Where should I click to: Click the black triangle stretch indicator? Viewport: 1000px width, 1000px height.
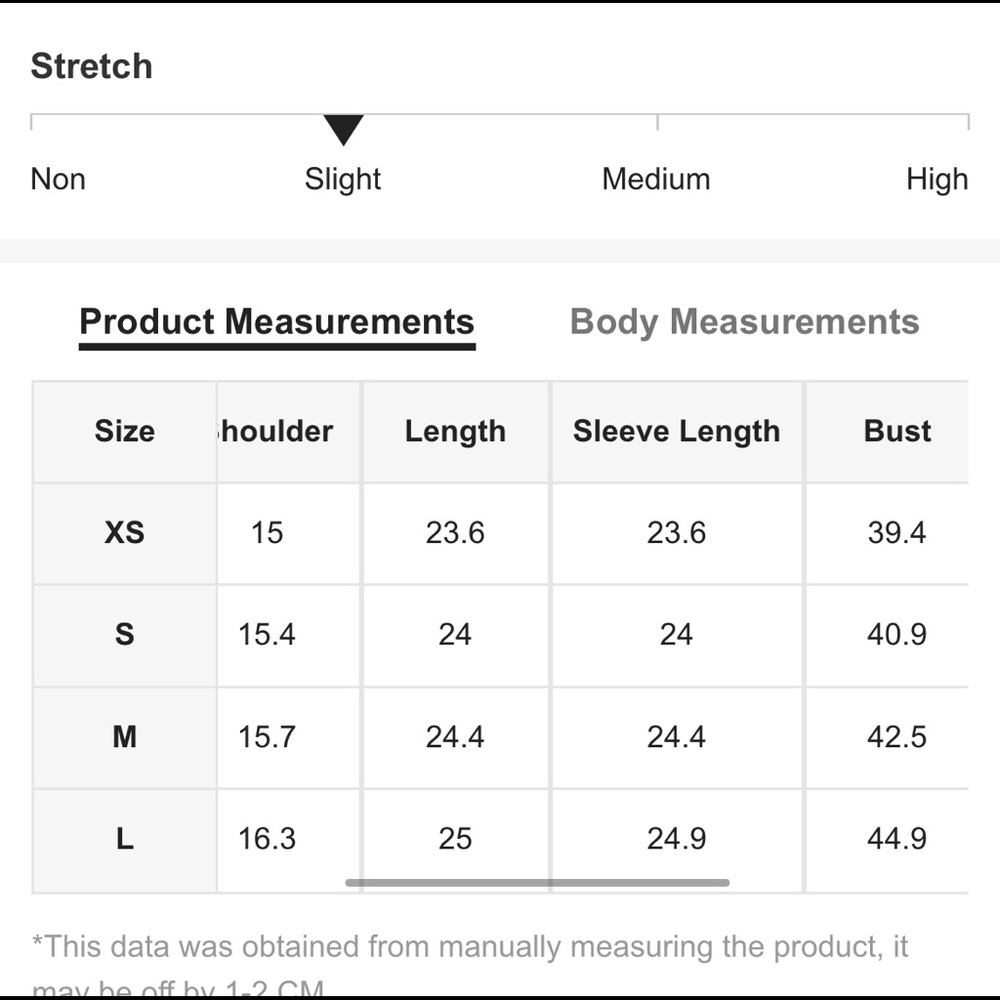point(343,130)
